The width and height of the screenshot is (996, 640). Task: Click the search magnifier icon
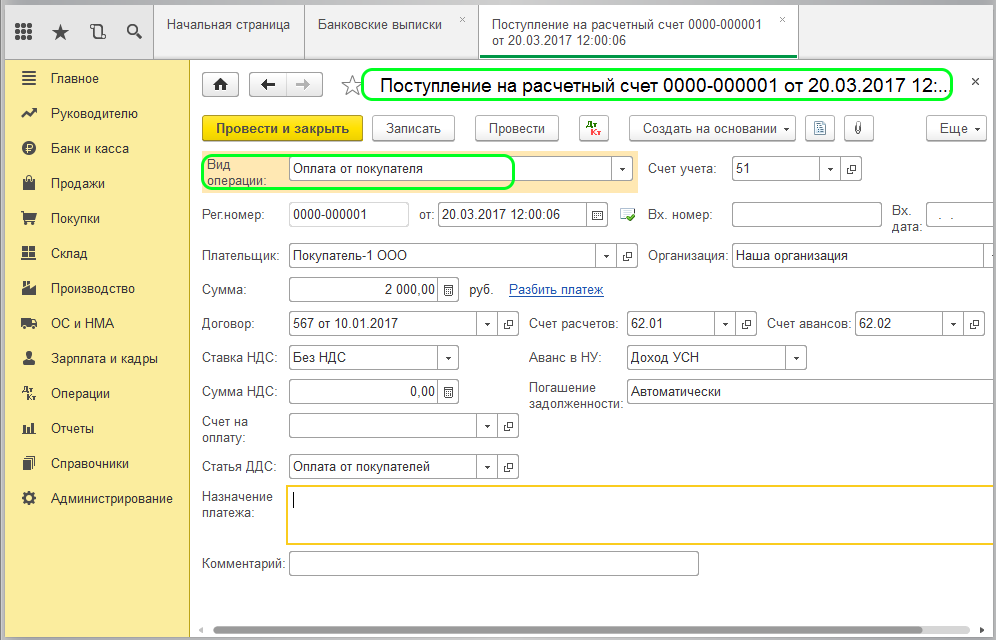coord(133,32)
